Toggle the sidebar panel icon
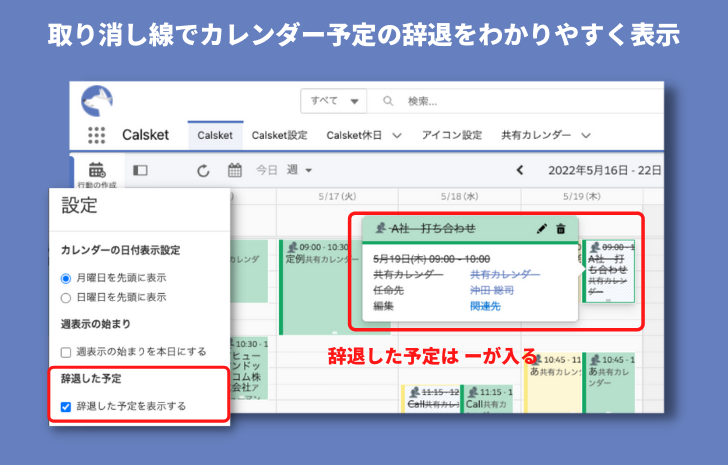 click(x=140, y=170)
